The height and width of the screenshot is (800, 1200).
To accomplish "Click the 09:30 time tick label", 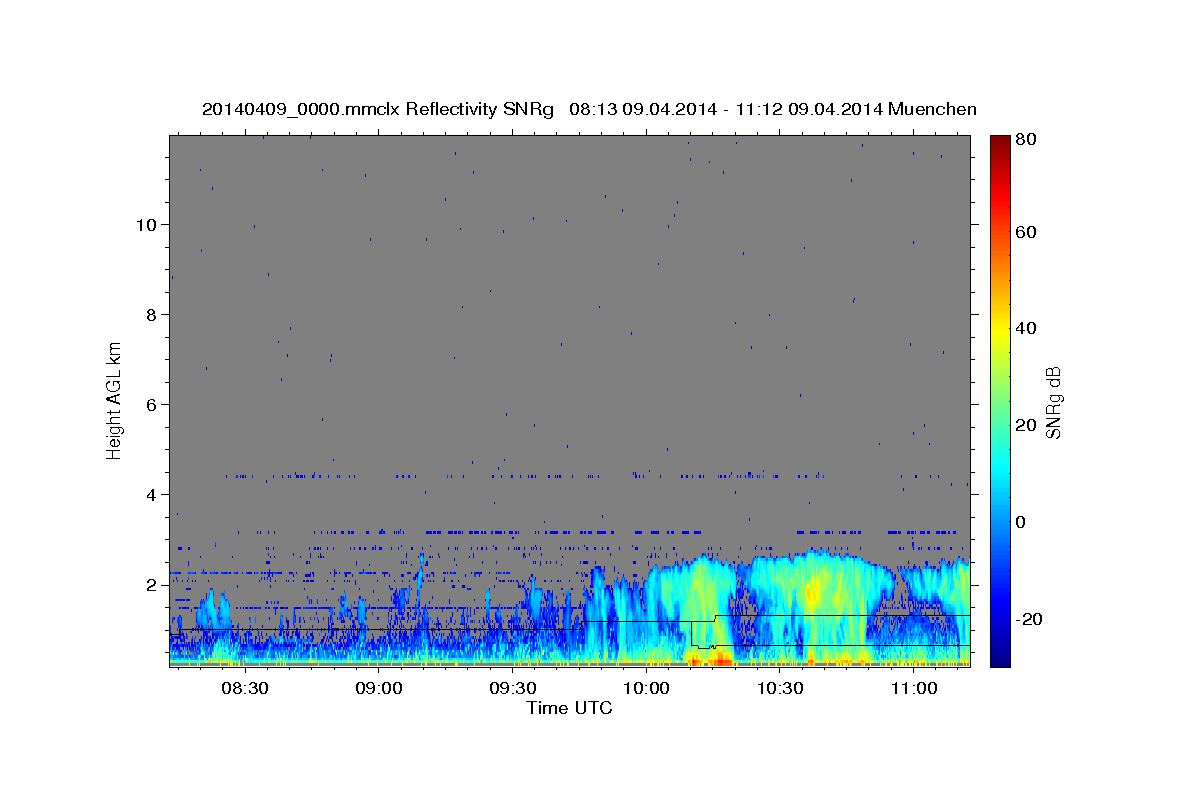I will [512, 688].
